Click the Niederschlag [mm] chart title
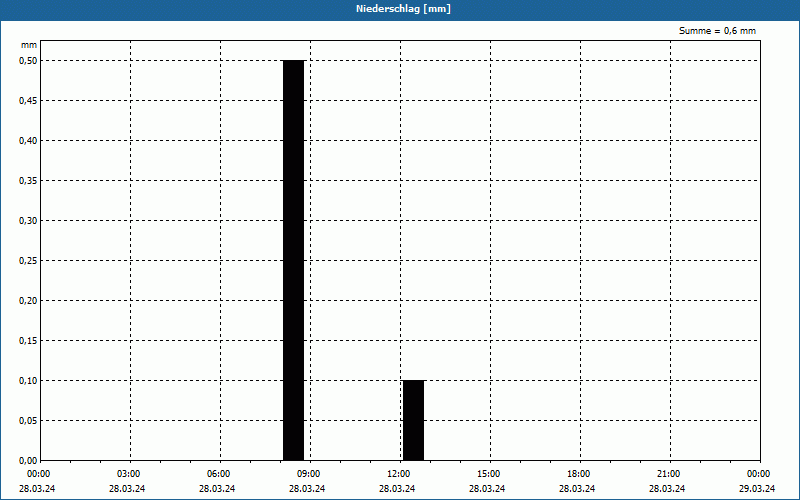Screen dimensions: 800x500 pos(403,9)
